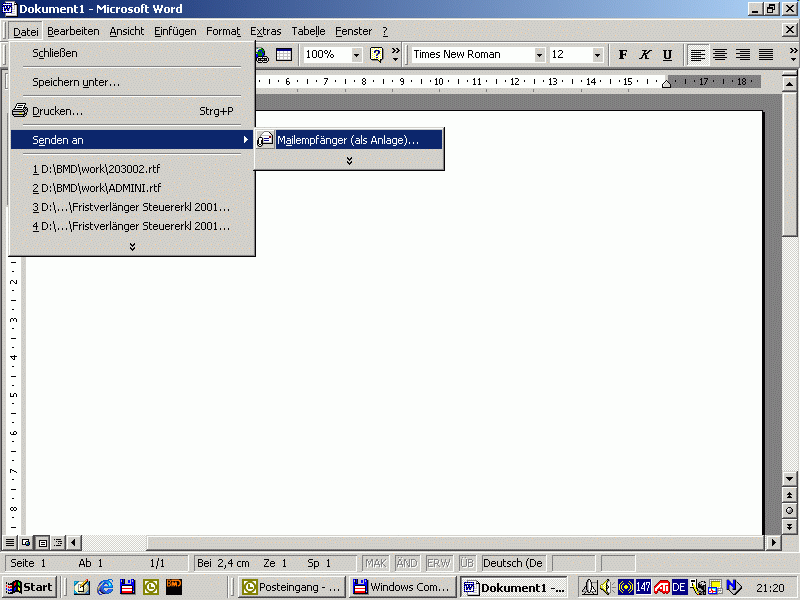This screenshot has width=800, height=600.
Task: Open the Ansicht menu
Action: (127, 32)
